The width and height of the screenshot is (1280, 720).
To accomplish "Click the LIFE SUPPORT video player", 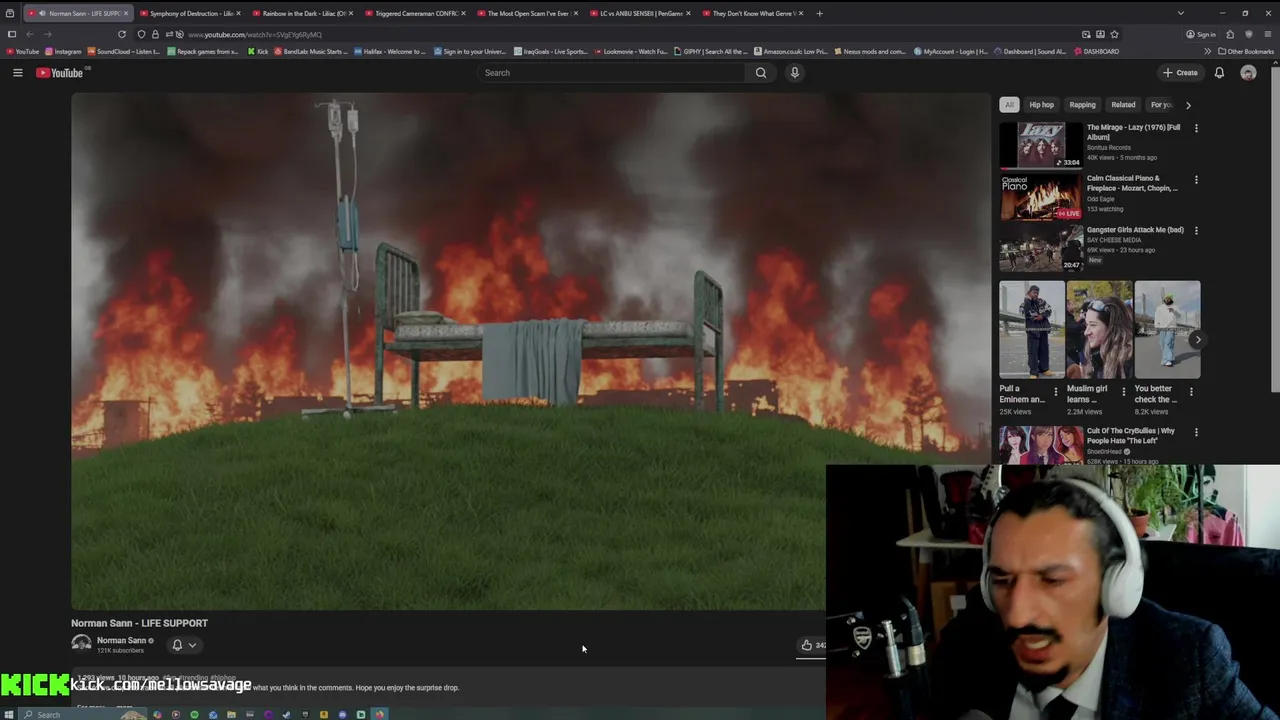I will [x=530, y=351].
